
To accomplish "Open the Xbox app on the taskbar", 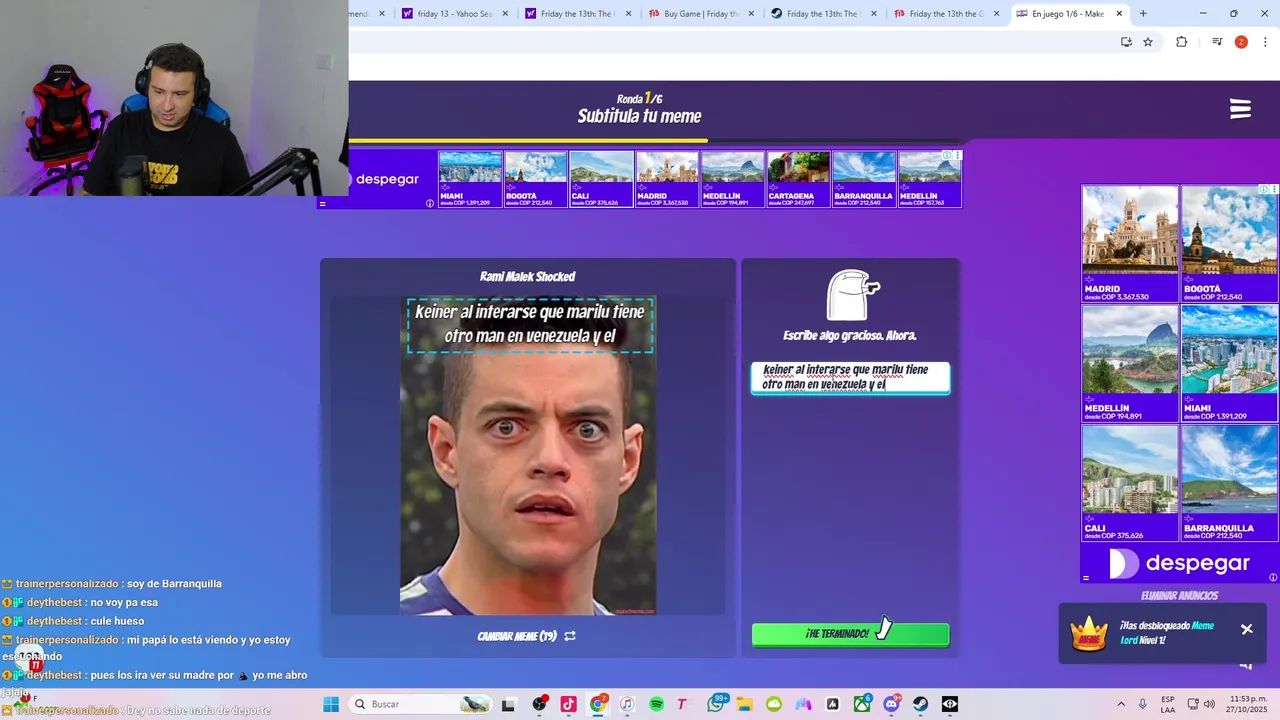I will click(862, 704).
